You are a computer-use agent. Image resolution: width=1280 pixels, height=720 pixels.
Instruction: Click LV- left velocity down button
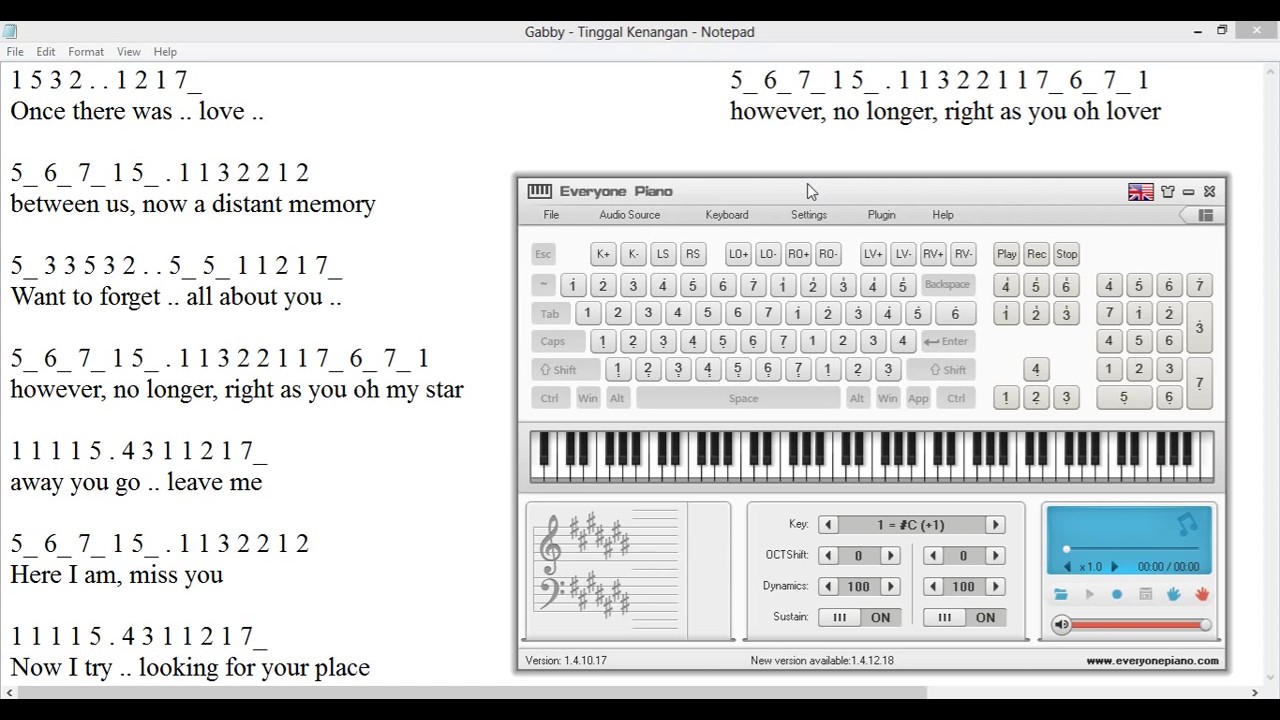tap(903, 254)
